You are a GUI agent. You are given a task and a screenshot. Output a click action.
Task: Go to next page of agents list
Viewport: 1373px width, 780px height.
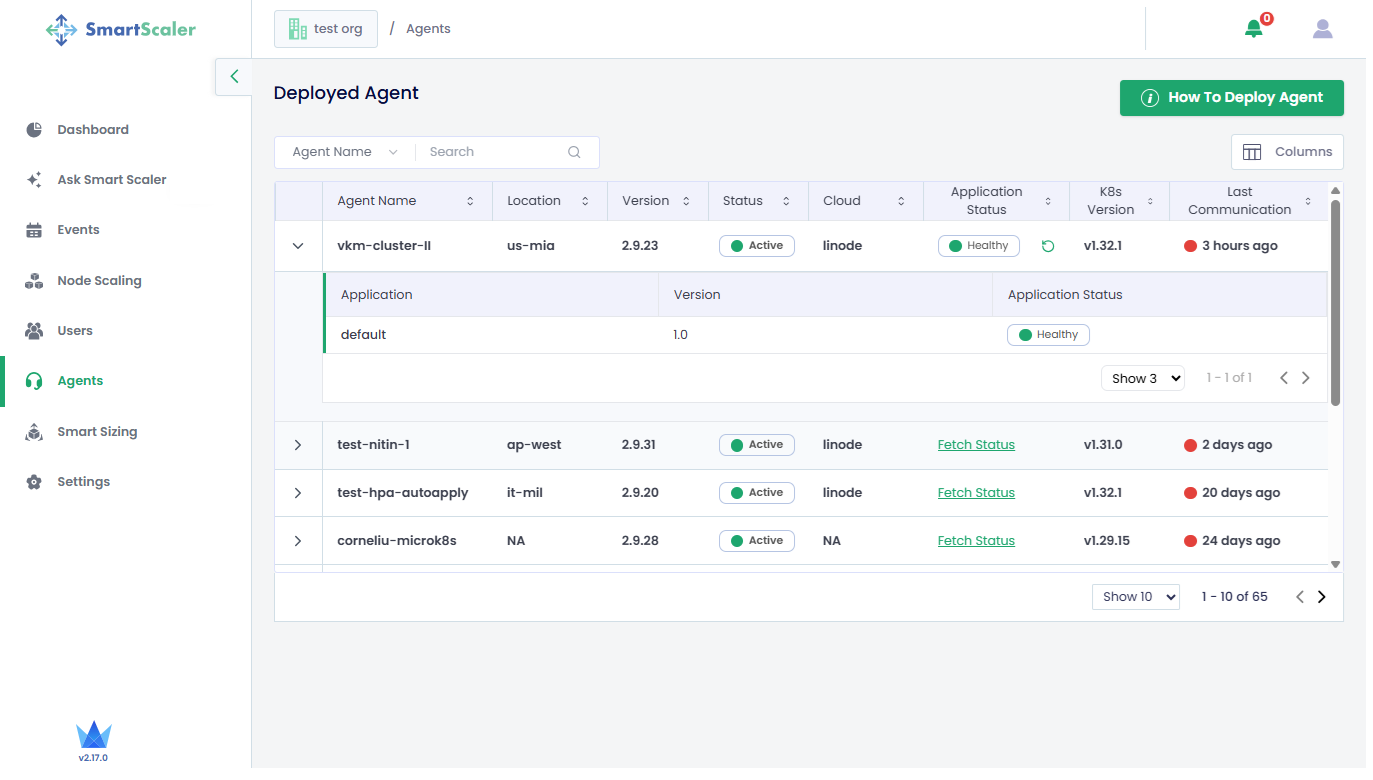point(1321,597)
